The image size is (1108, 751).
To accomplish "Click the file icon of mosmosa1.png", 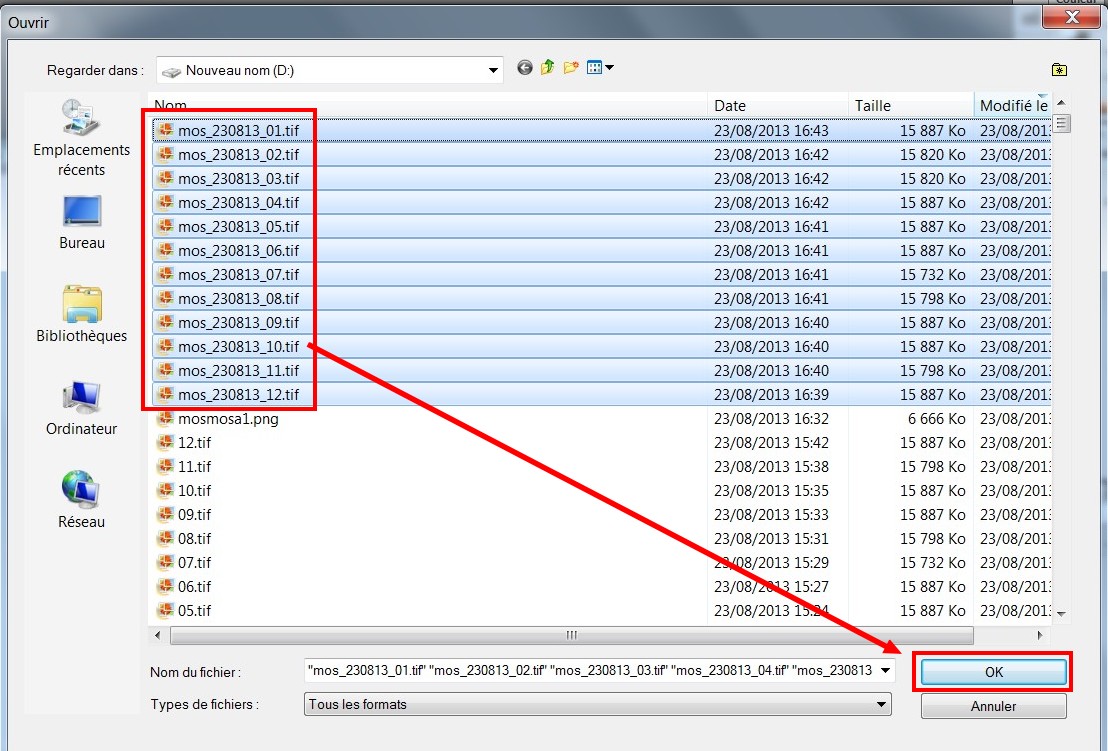I will pyautogui.click(x=165, y=418).
